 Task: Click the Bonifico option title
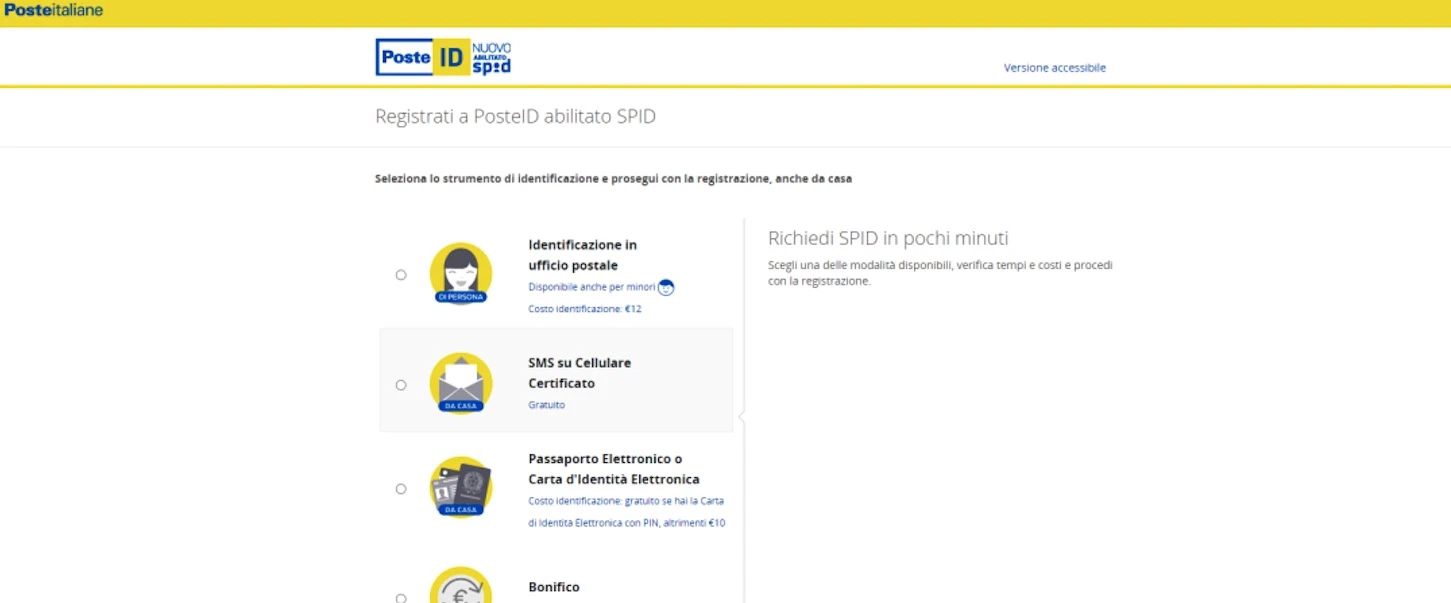(554, 587)
